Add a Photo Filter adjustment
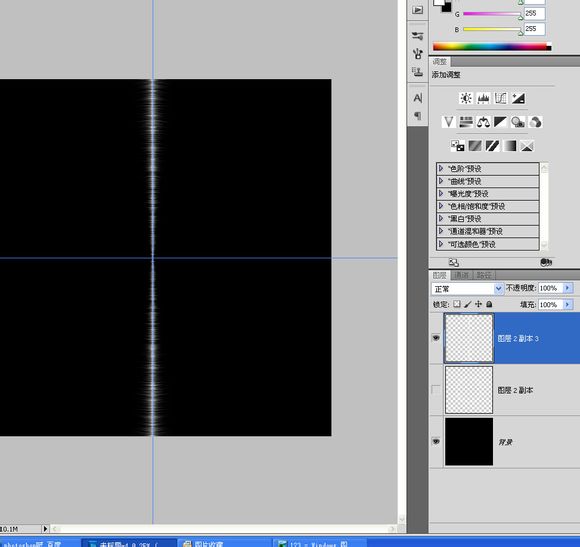580x547 pixels. [517, 122]
